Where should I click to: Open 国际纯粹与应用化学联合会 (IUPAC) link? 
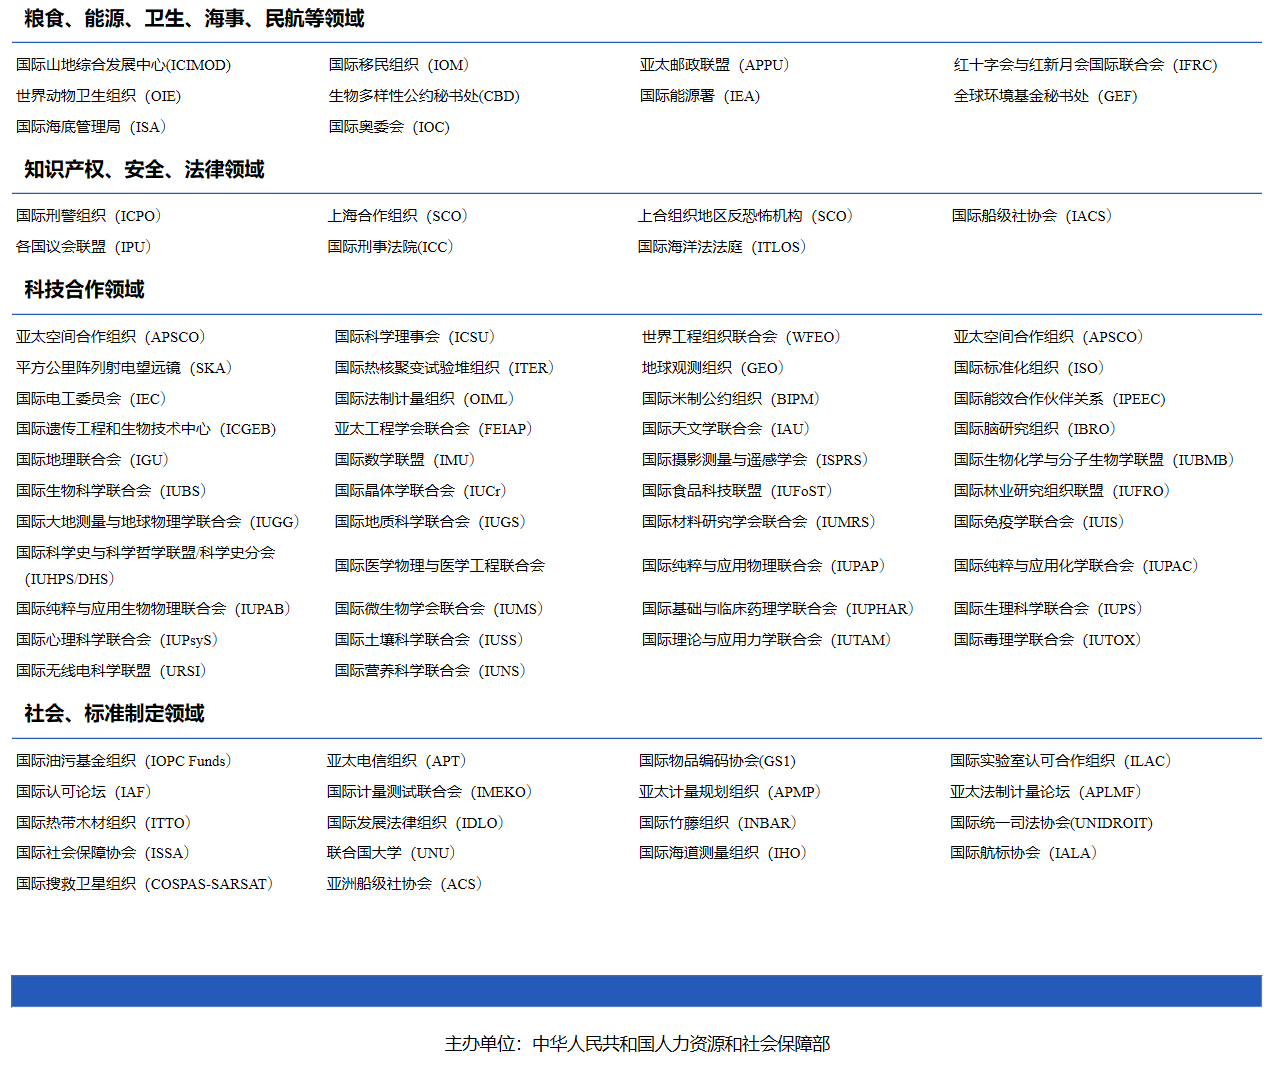pyautogui.click(x=1075, y=566)
